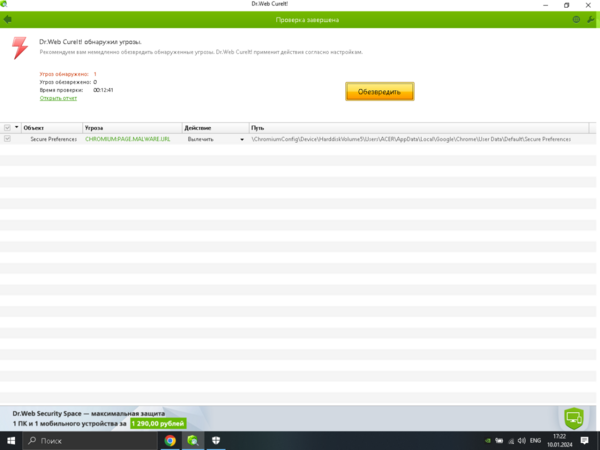Open the CHROMIUM.PAGE.MALWARE.URL threat link
Viewport: 600px width, 450px height.
point(127,139)
